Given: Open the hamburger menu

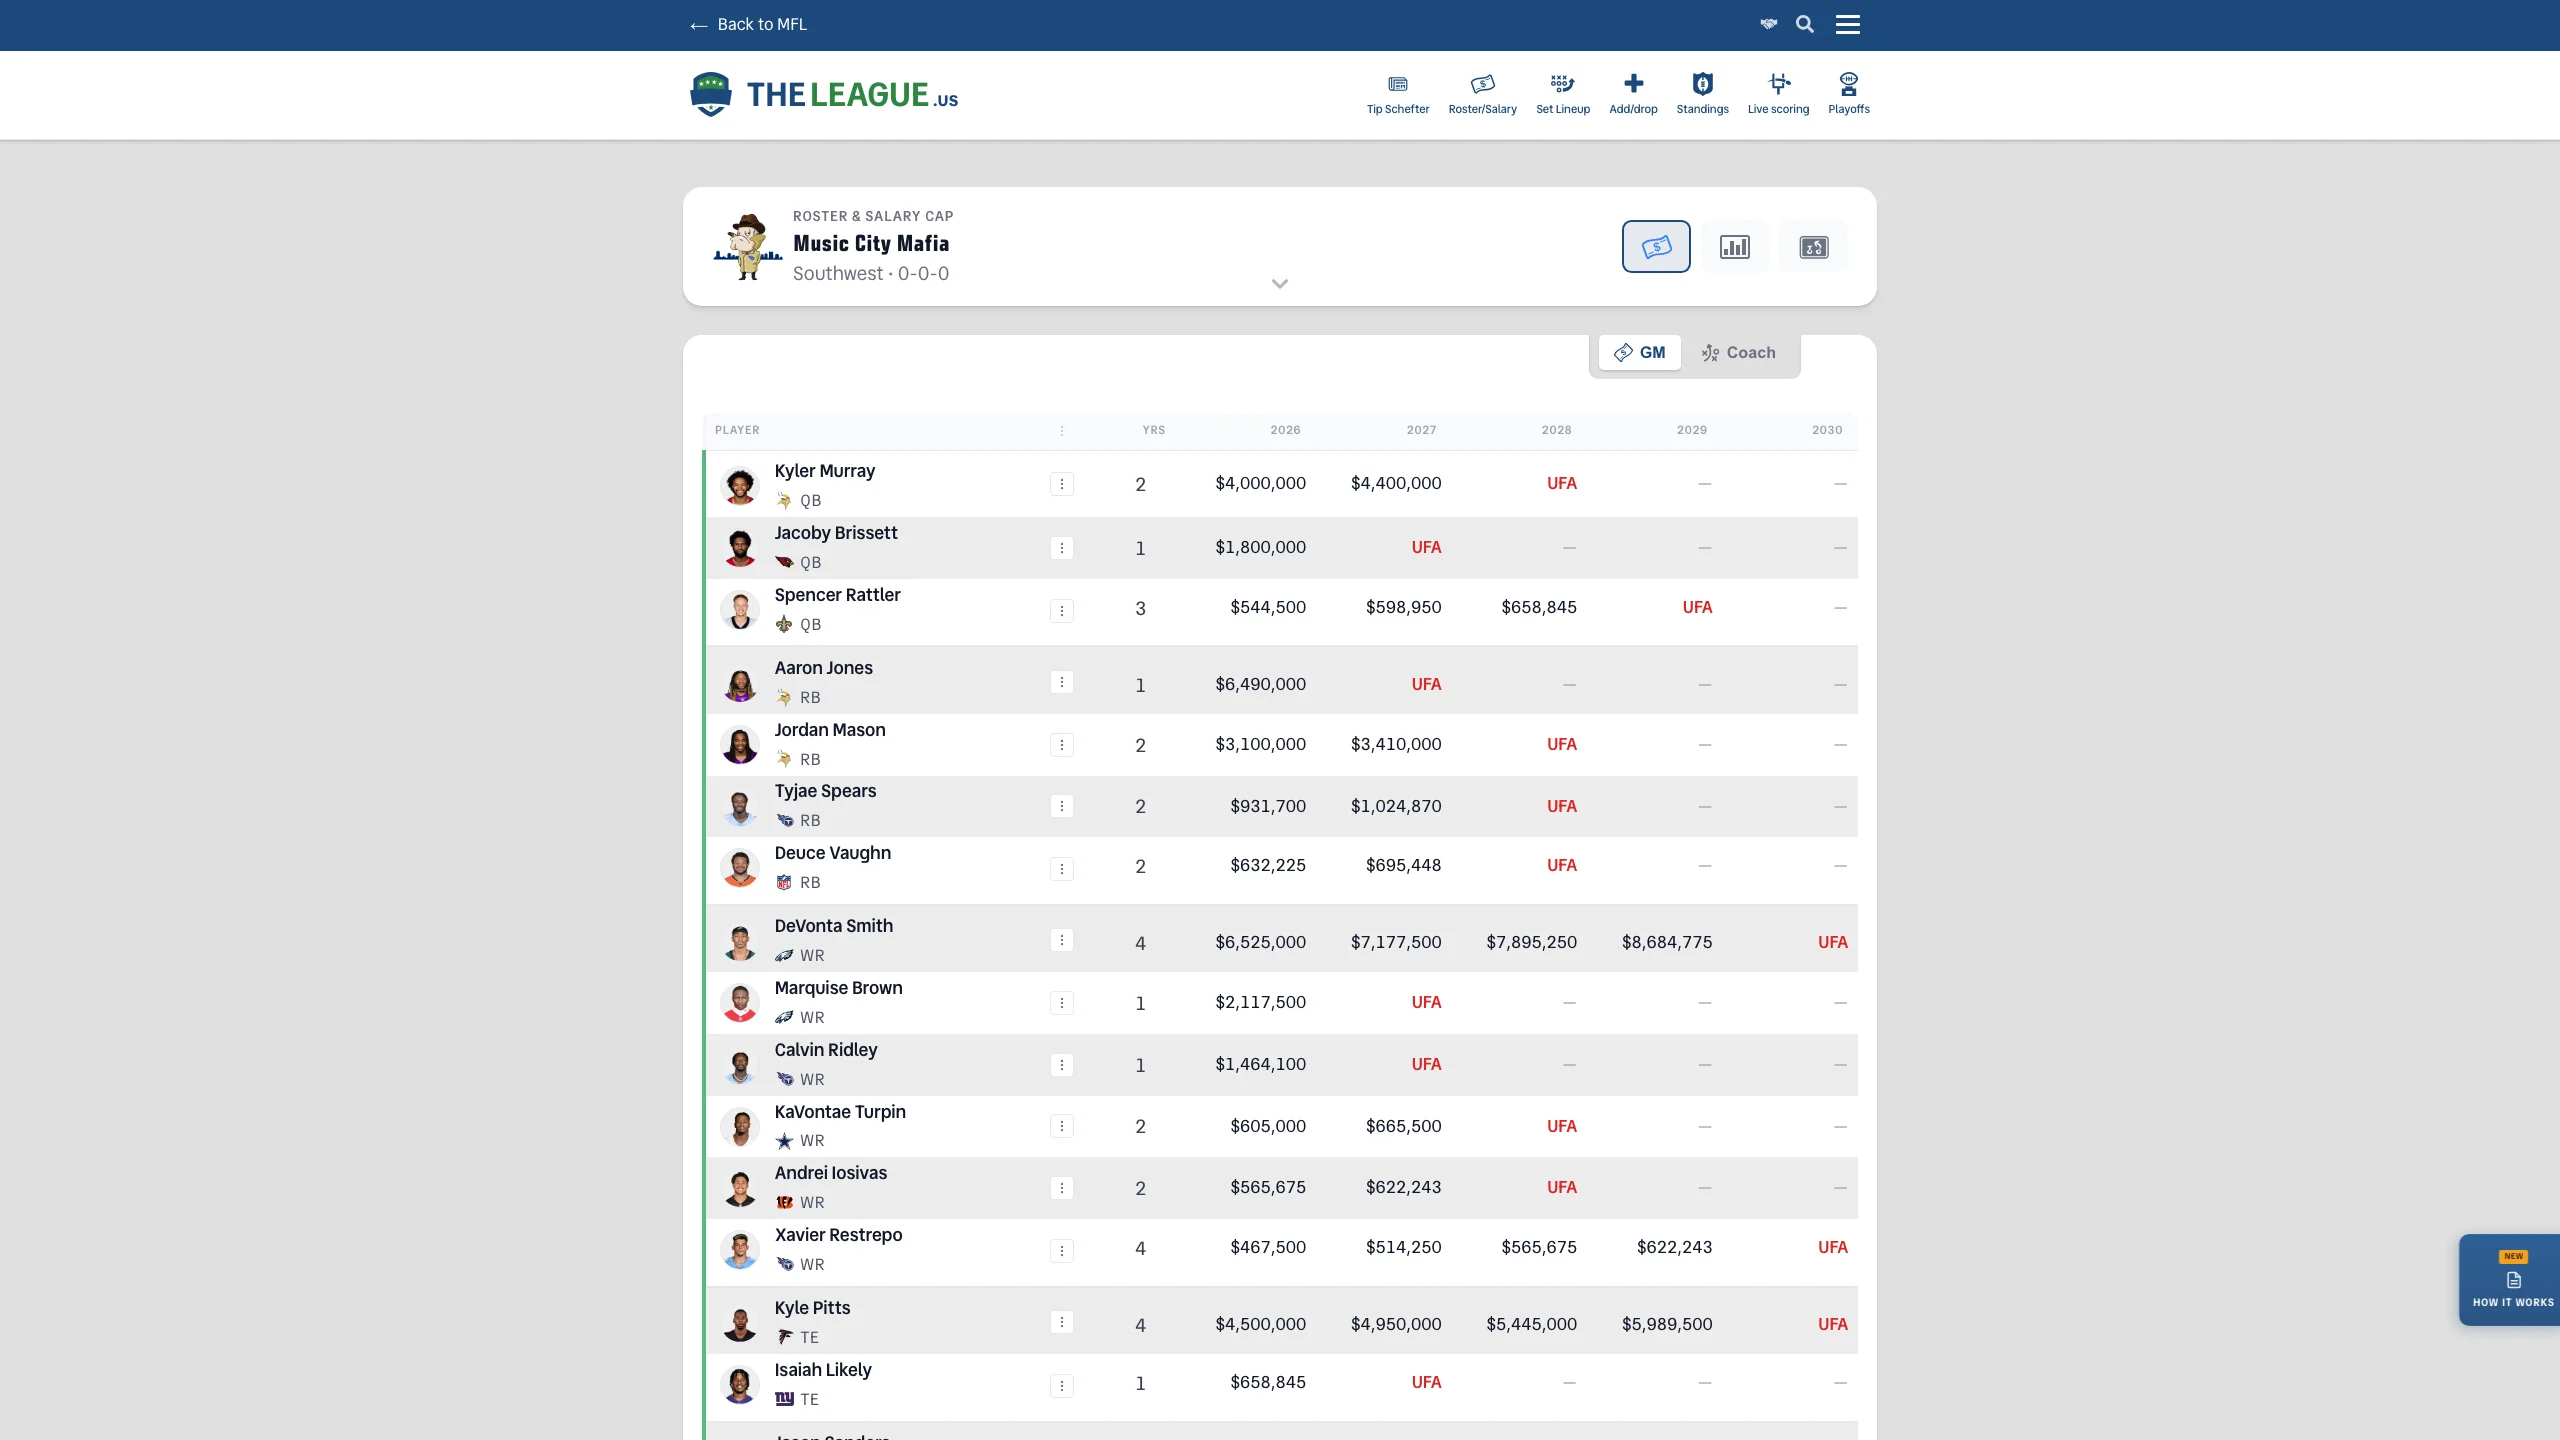Looking at the screenshot, I should (x=1847, y=24).
